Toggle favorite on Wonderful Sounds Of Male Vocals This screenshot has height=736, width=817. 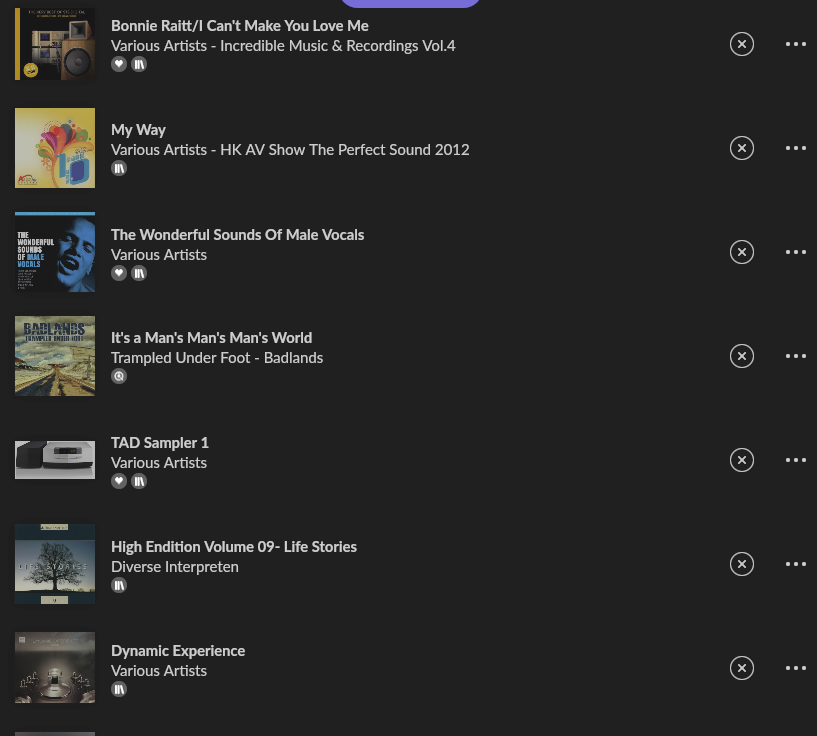pos(119,273)
